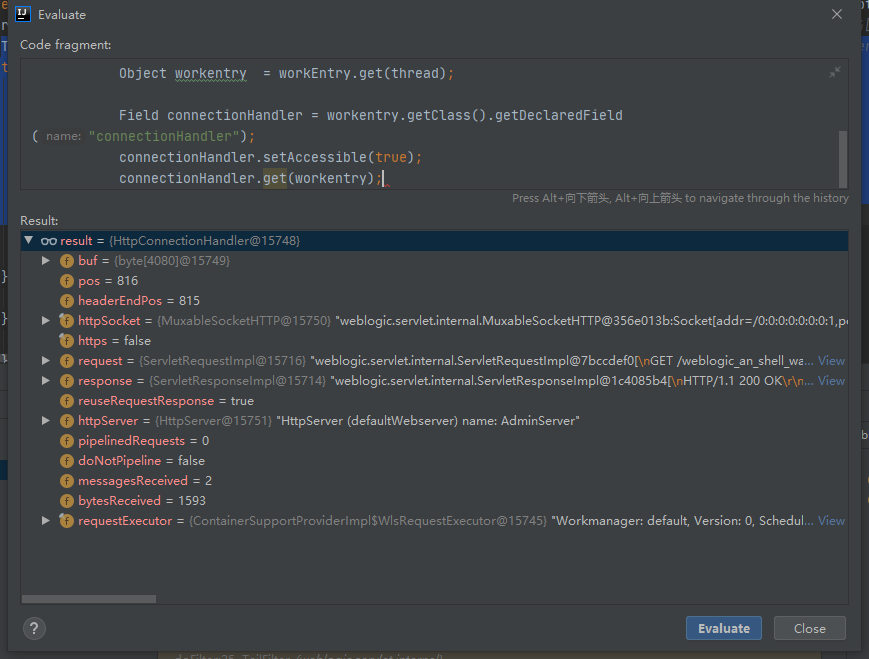Click the result tree horizontal scrollbar
This screenshot has height=659, width=869.
(89, 599)
